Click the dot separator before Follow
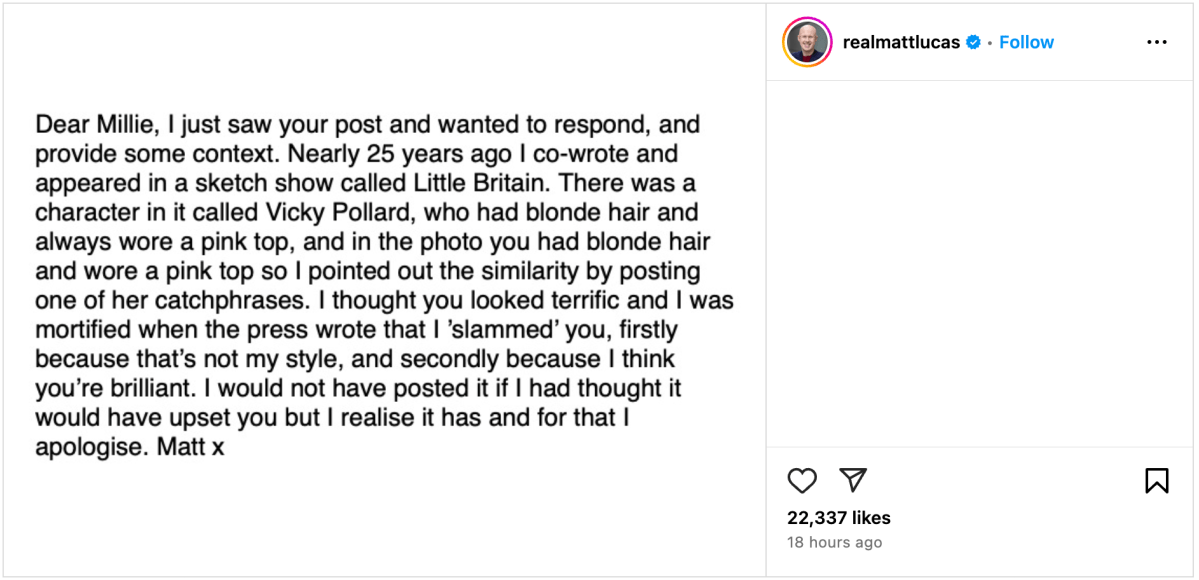The width and height of the screenshot is (1199, 580). [x=990, y=42]
